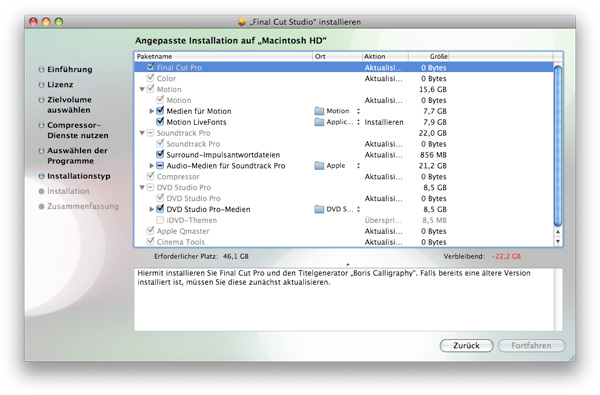
Task: Click the Motion folder icon in Ort column
Action: pos(319,111)
